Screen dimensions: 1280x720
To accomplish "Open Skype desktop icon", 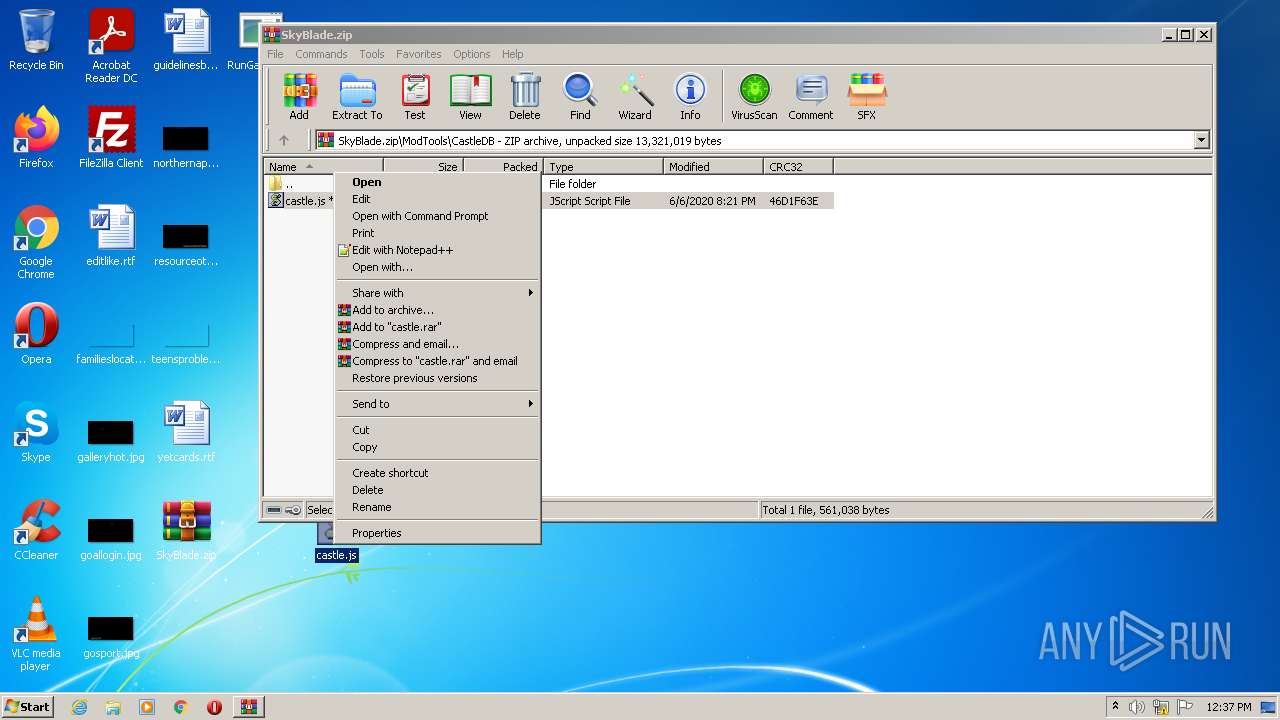I will point(36,432).
